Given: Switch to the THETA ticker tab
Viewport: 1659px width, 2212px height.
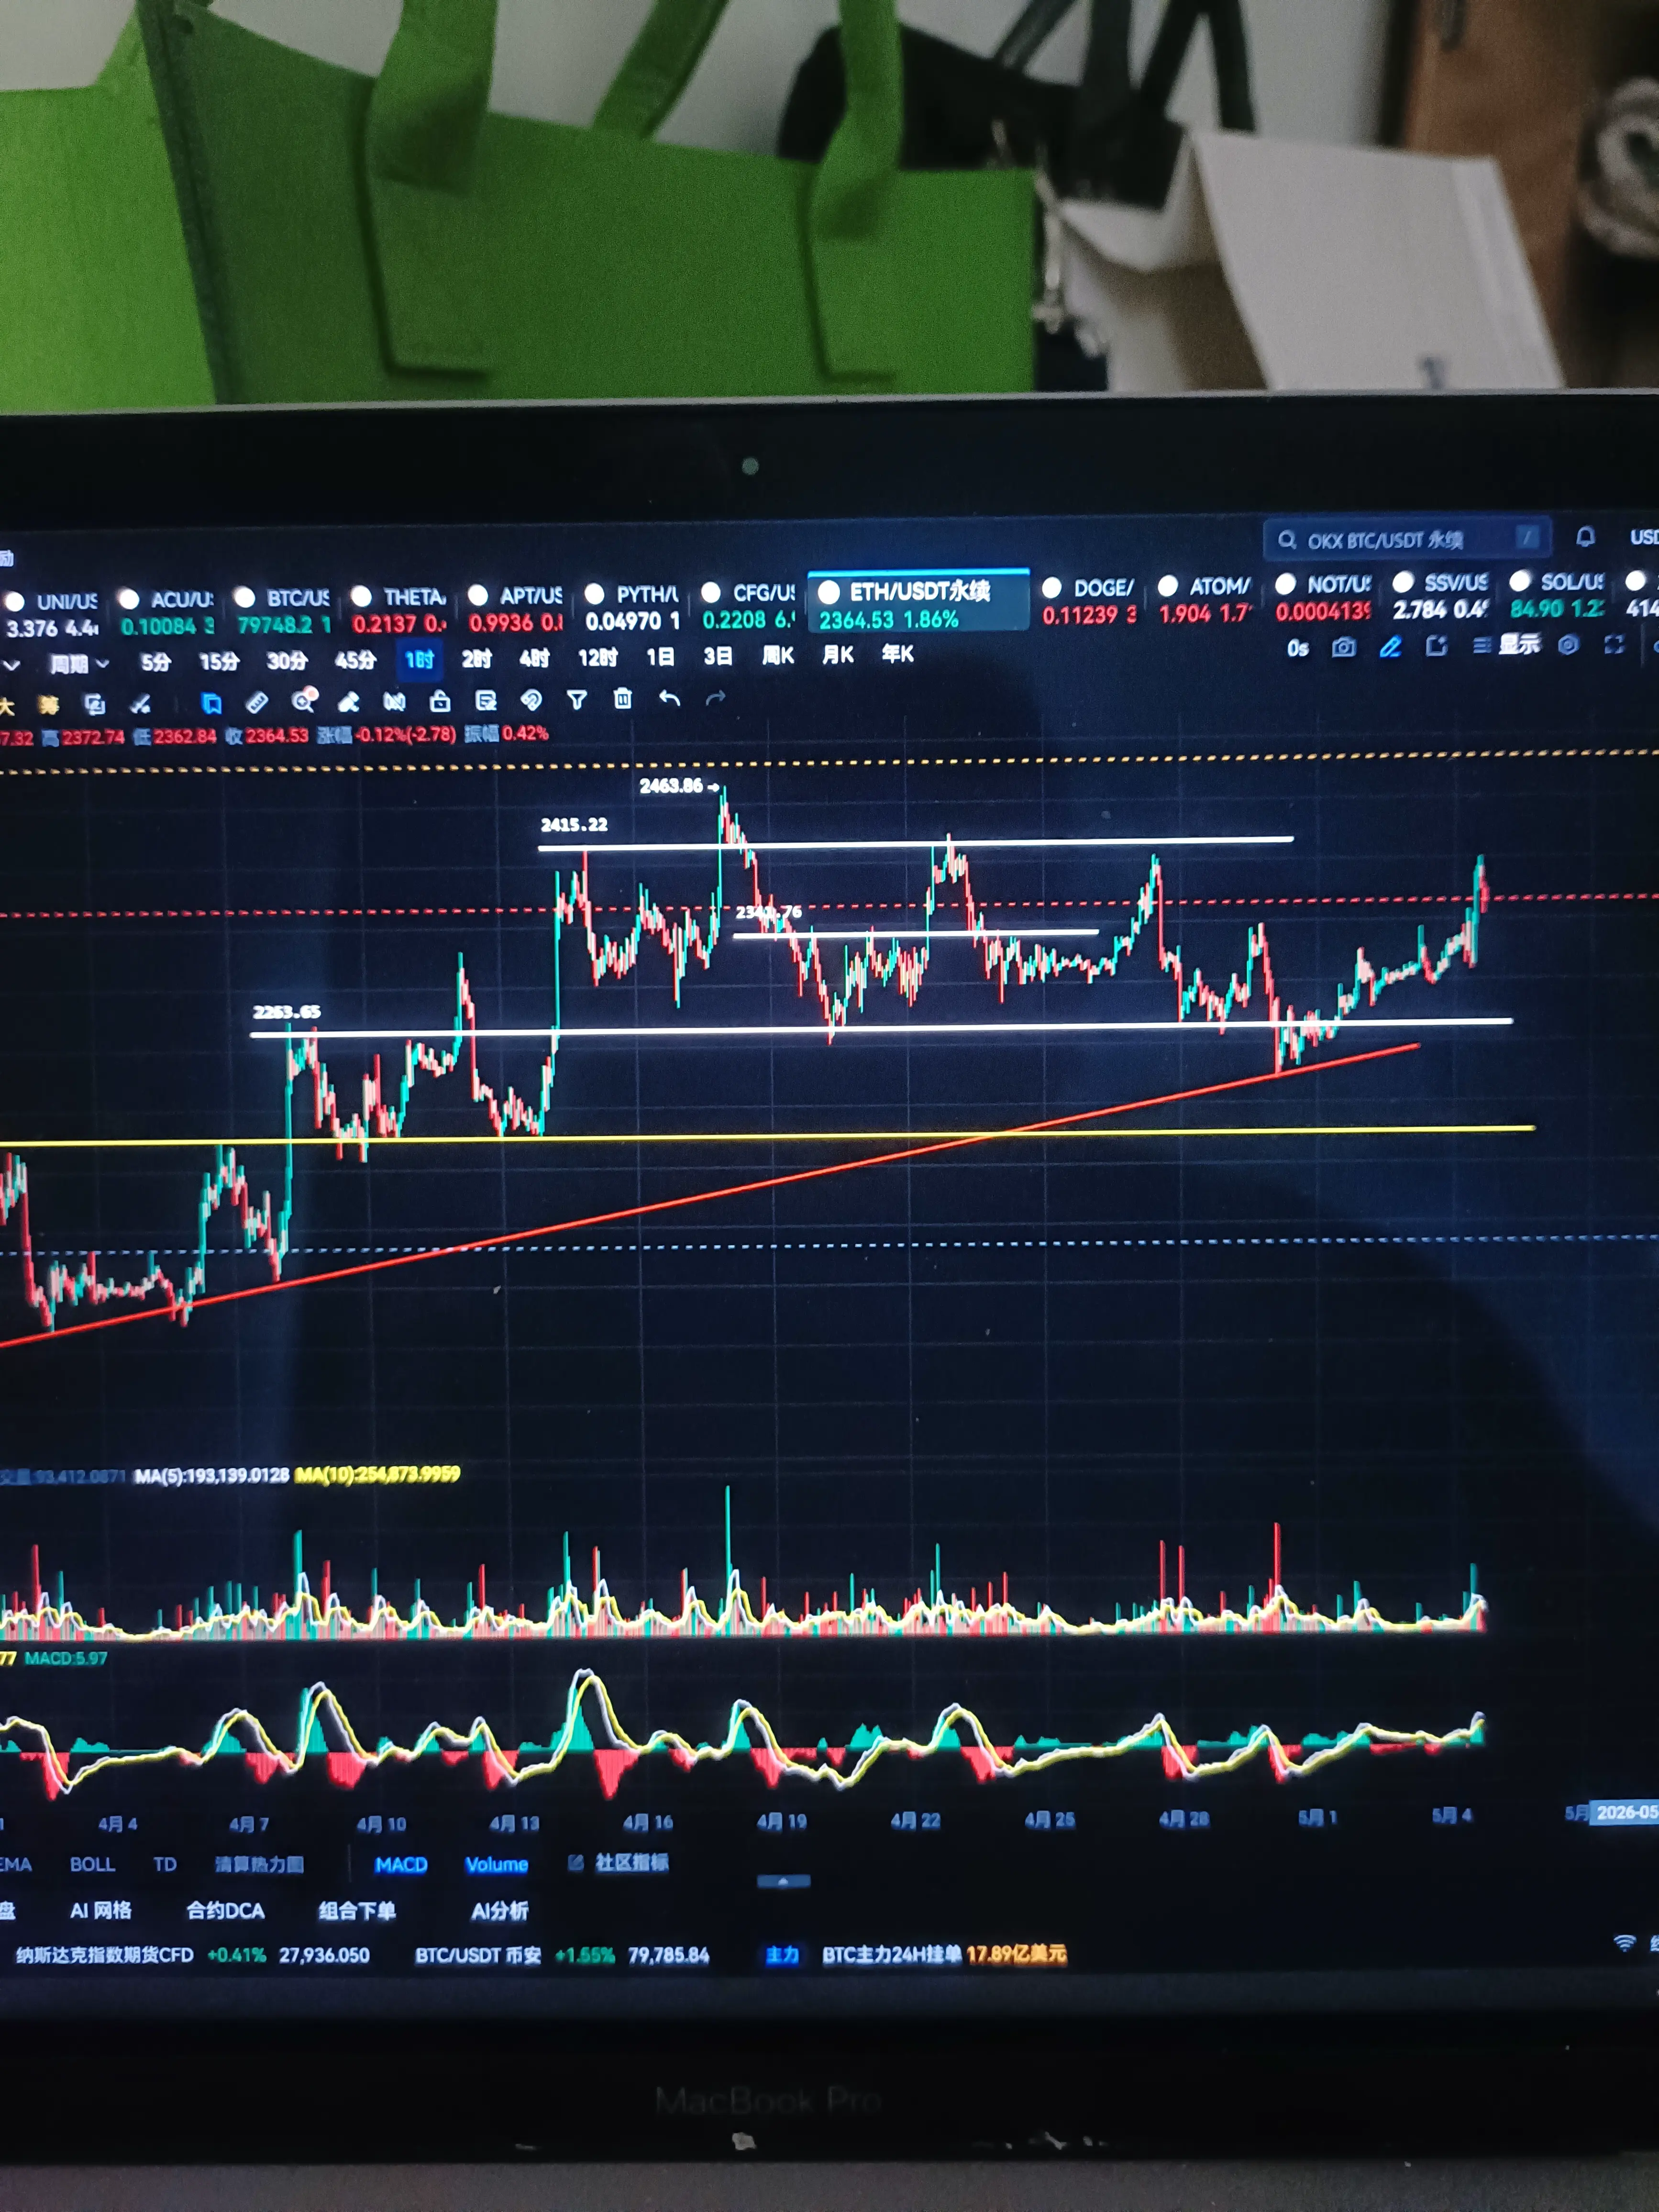Looking at the screenshot, I should click(x=400, y=610).
